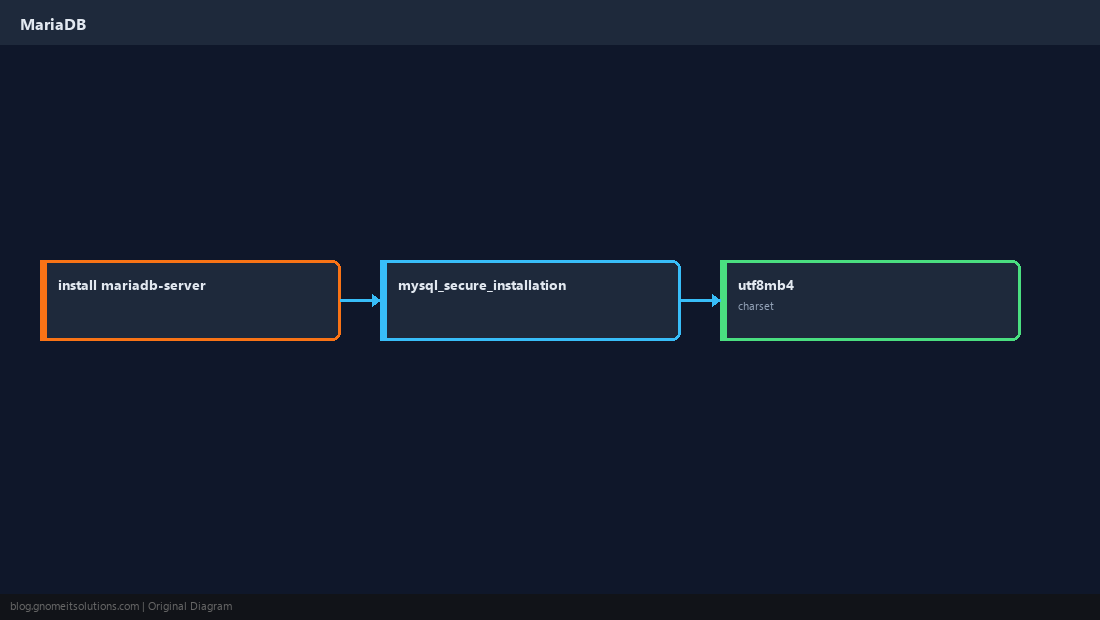Click the arrow from install to mysql_secure_installation

coord(361,300)
